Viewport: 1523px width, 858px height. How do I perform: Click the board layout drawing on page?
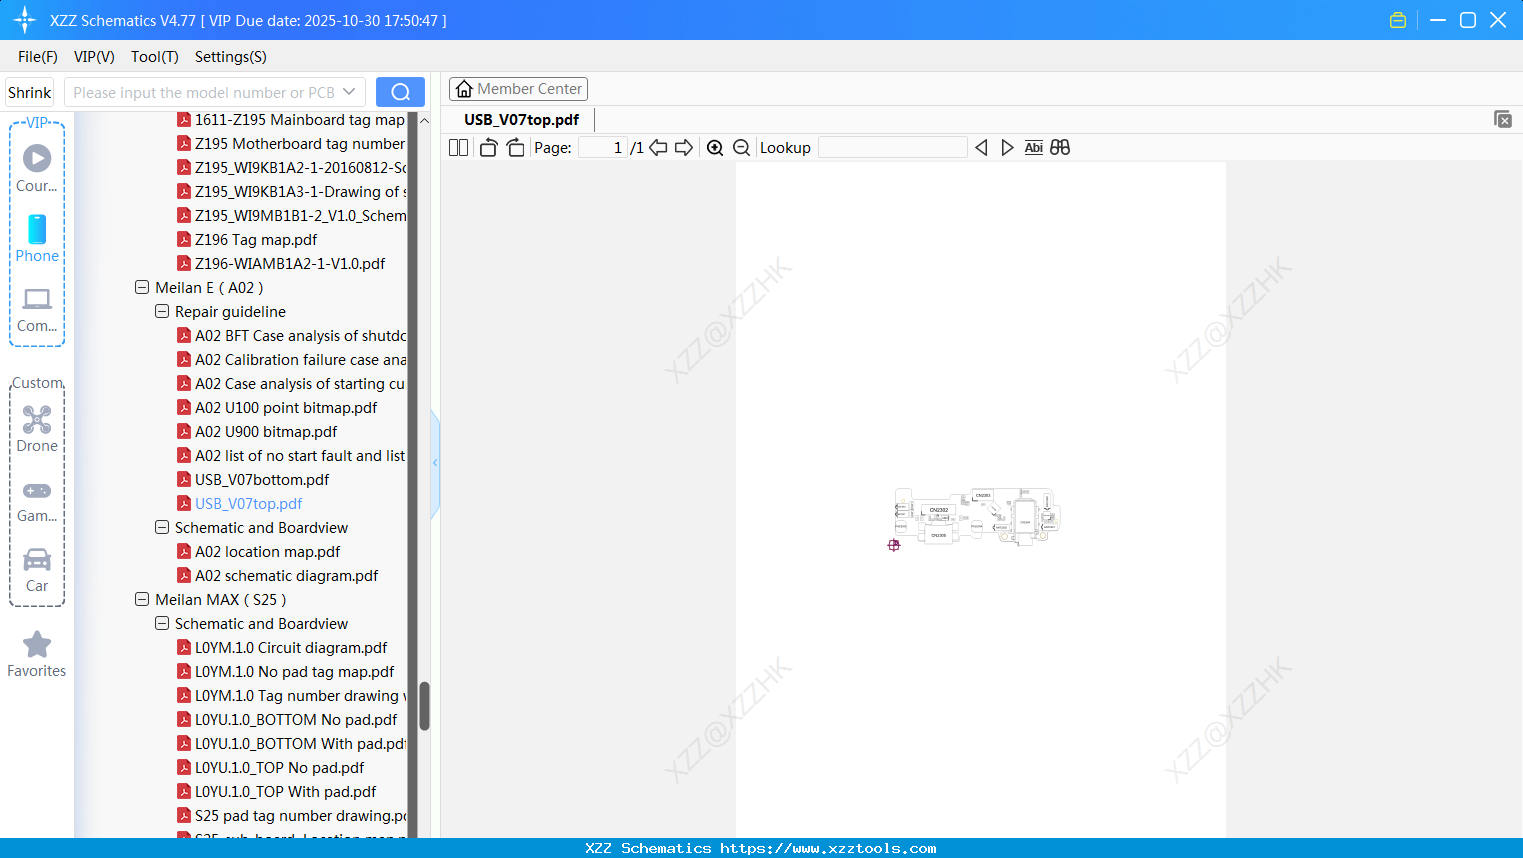[977, 516]
